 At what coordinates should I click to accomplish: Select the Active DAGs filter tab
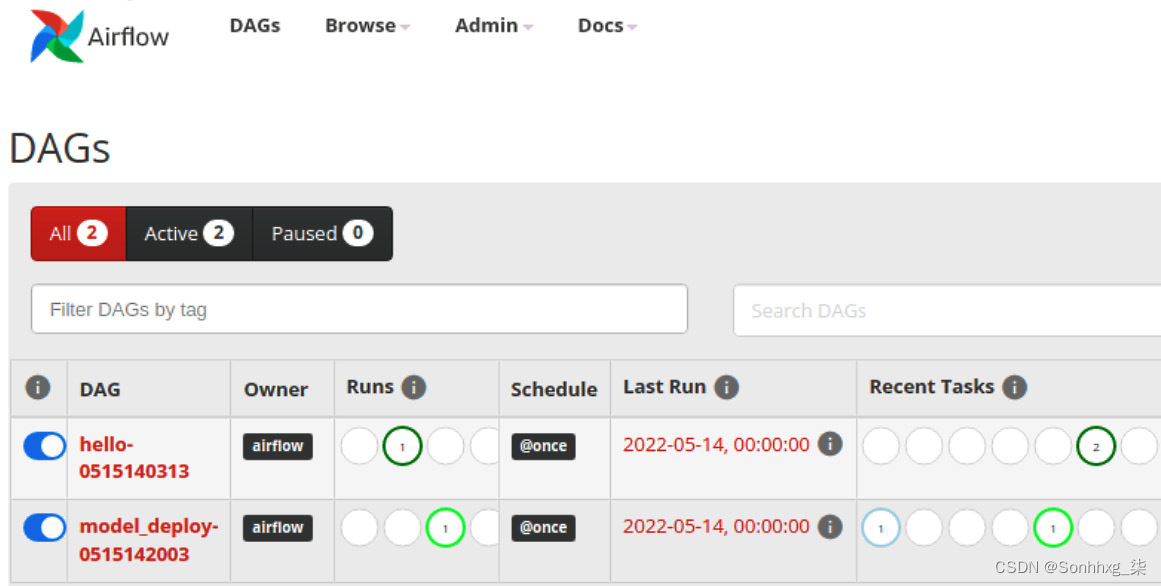[189, 233]
